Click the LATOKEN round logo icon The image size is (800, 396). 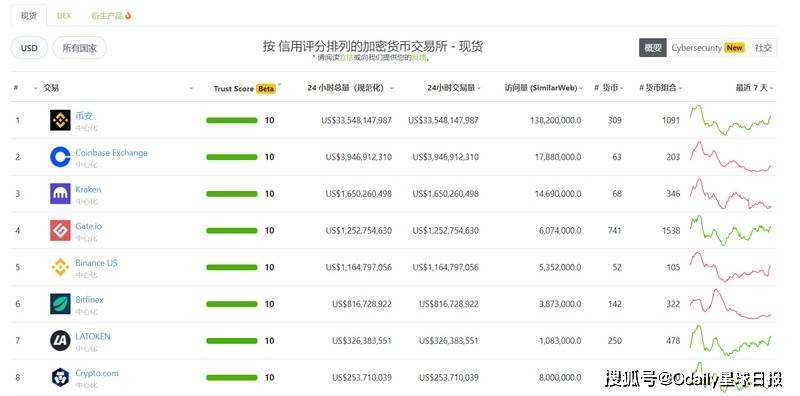click(x=60, y=340)
